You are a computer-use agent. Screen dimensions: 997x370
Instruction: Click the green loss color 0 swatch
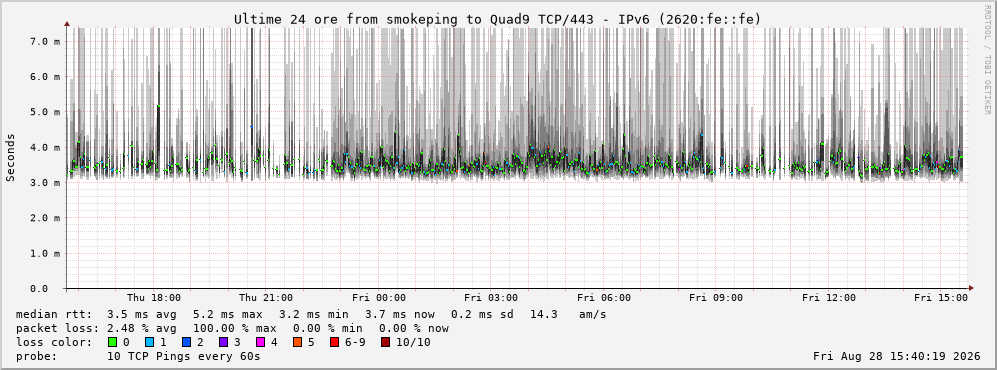click(113, 342)
